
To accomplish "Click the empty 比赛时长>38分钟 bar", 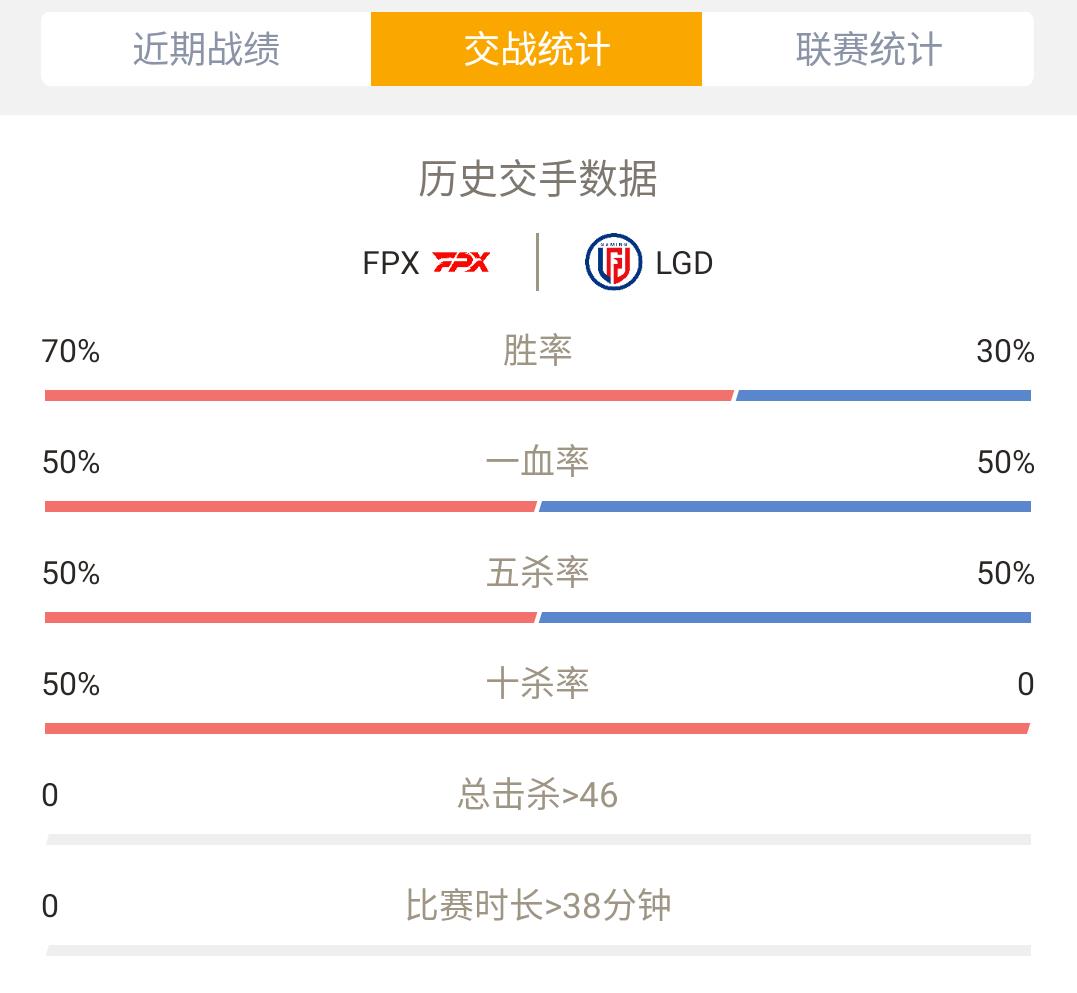I will point(538,951).
